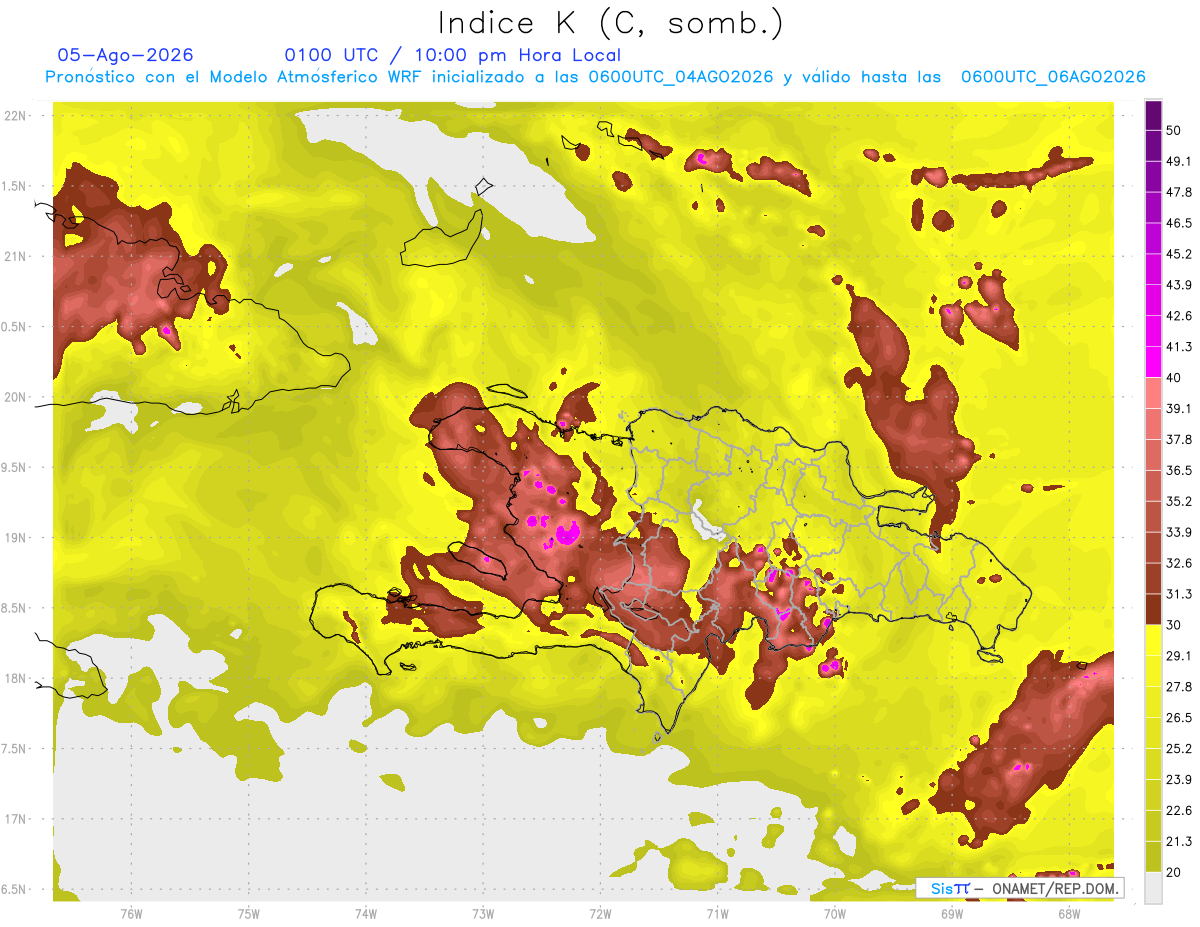Click the "71W" longitude axis label
Image resolution: width=1200 pixels, height=927 pixels.
(x=717, y=914)
